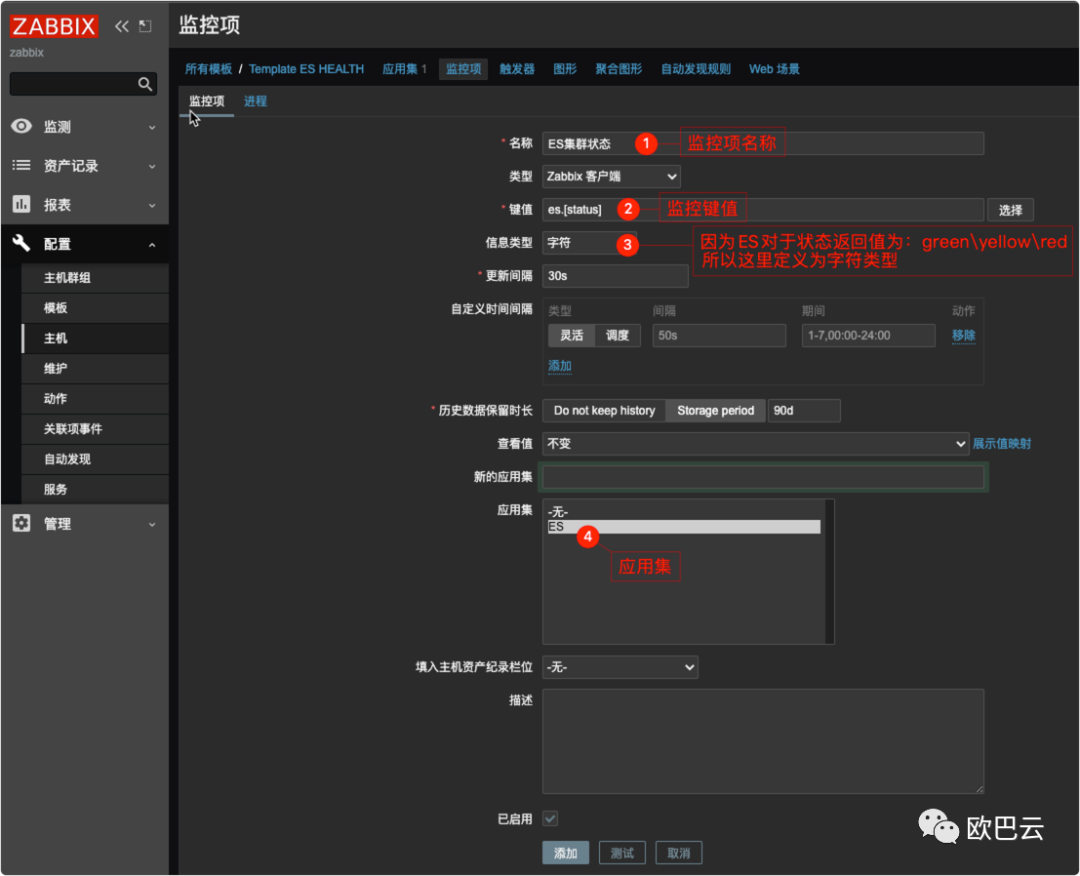Viewport: 1080px width, 876px height.
Task: Select the 灵活 interval type toggle
Action: click(x=572, y=335)
